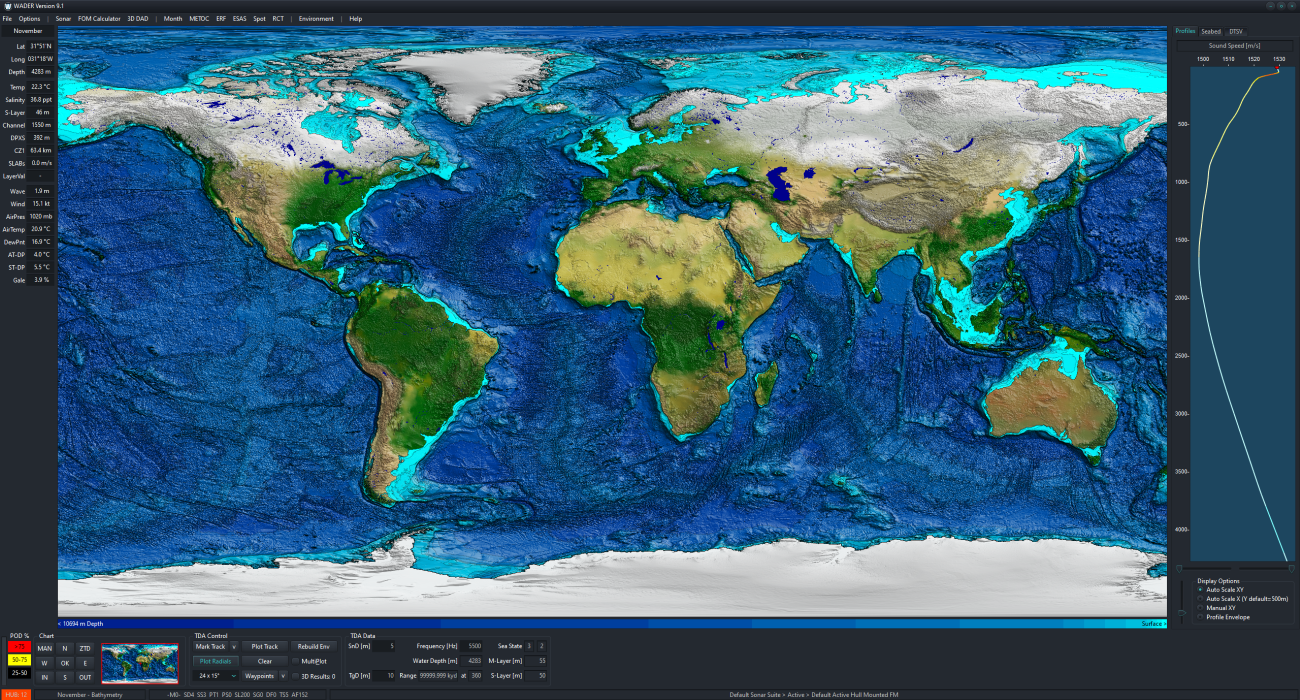Select the ZTD chart mode
1300x700 pixels.
[x=86, y=648]
